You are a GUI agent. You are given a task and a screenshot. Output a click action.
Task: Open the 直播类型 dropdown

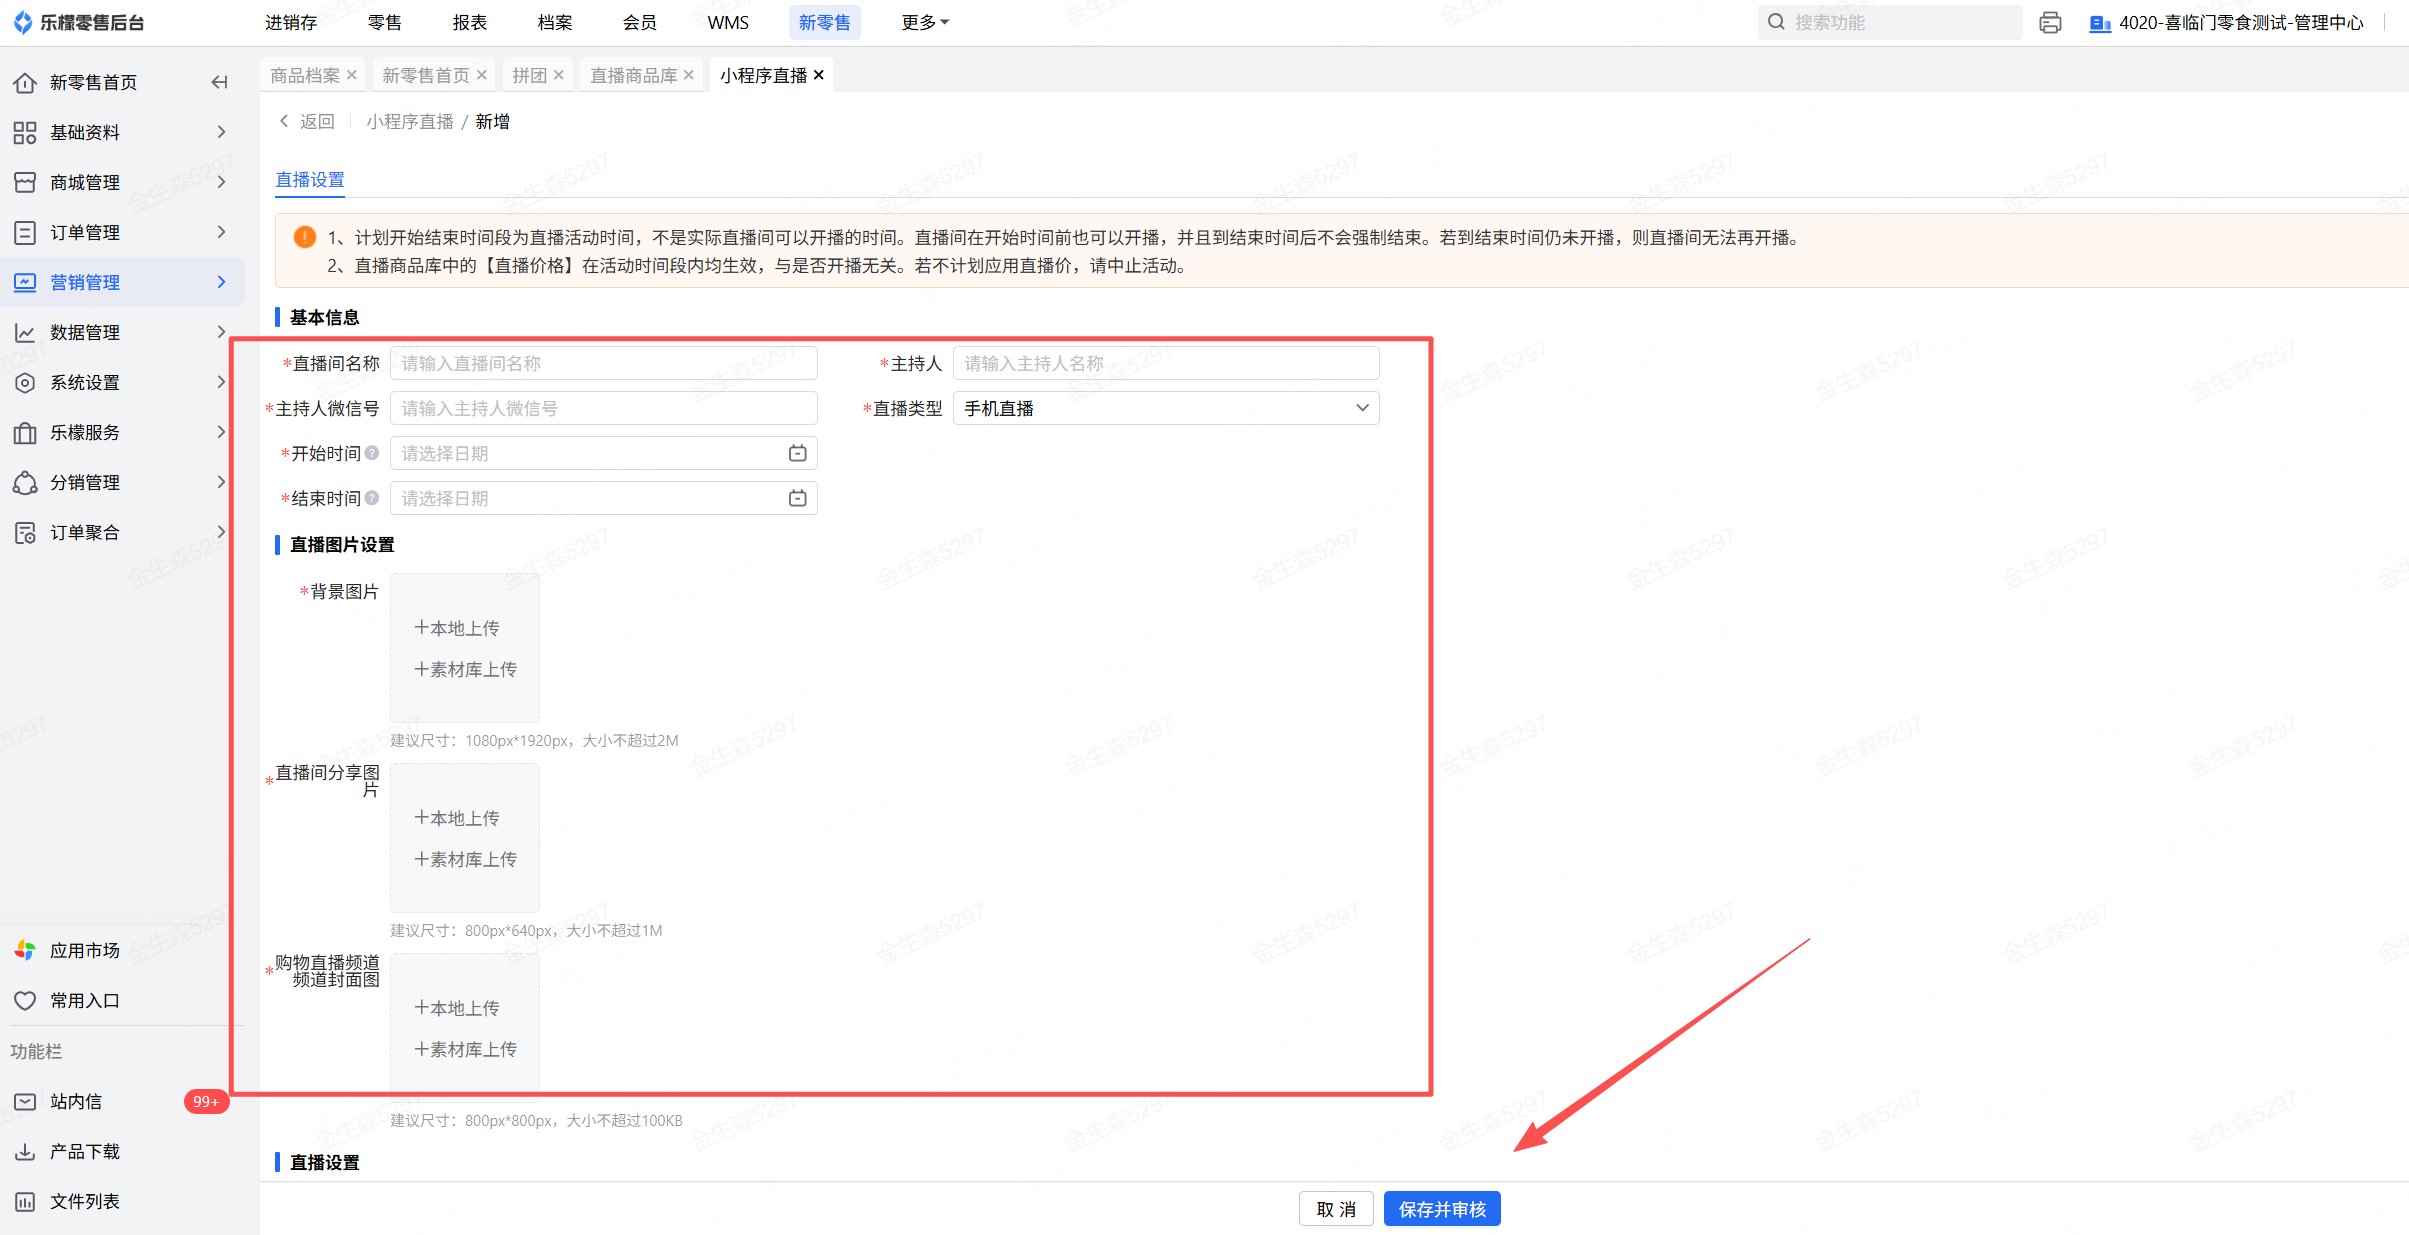[x=1165, y=408]
